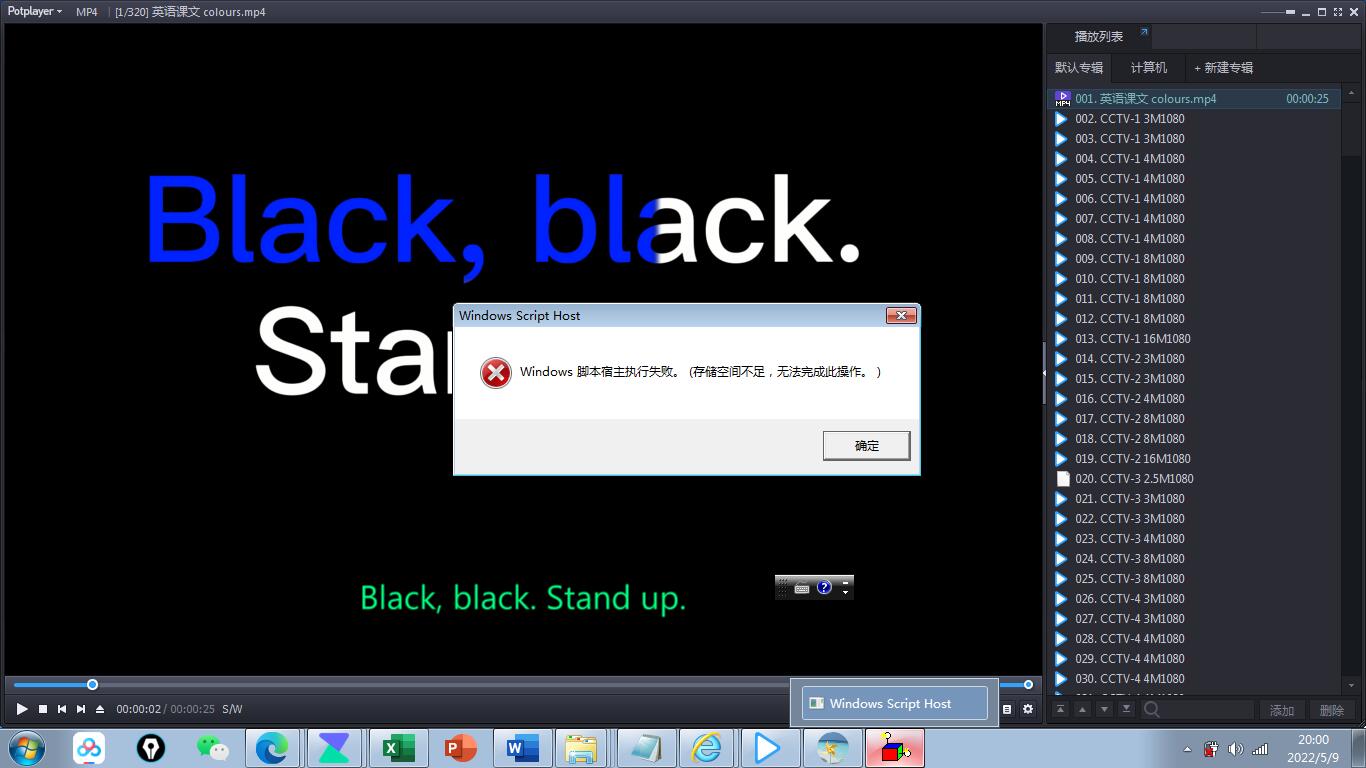This screenshot has width=1366, height=768.
Task: Go to the previous track
Action: [62, 709]
